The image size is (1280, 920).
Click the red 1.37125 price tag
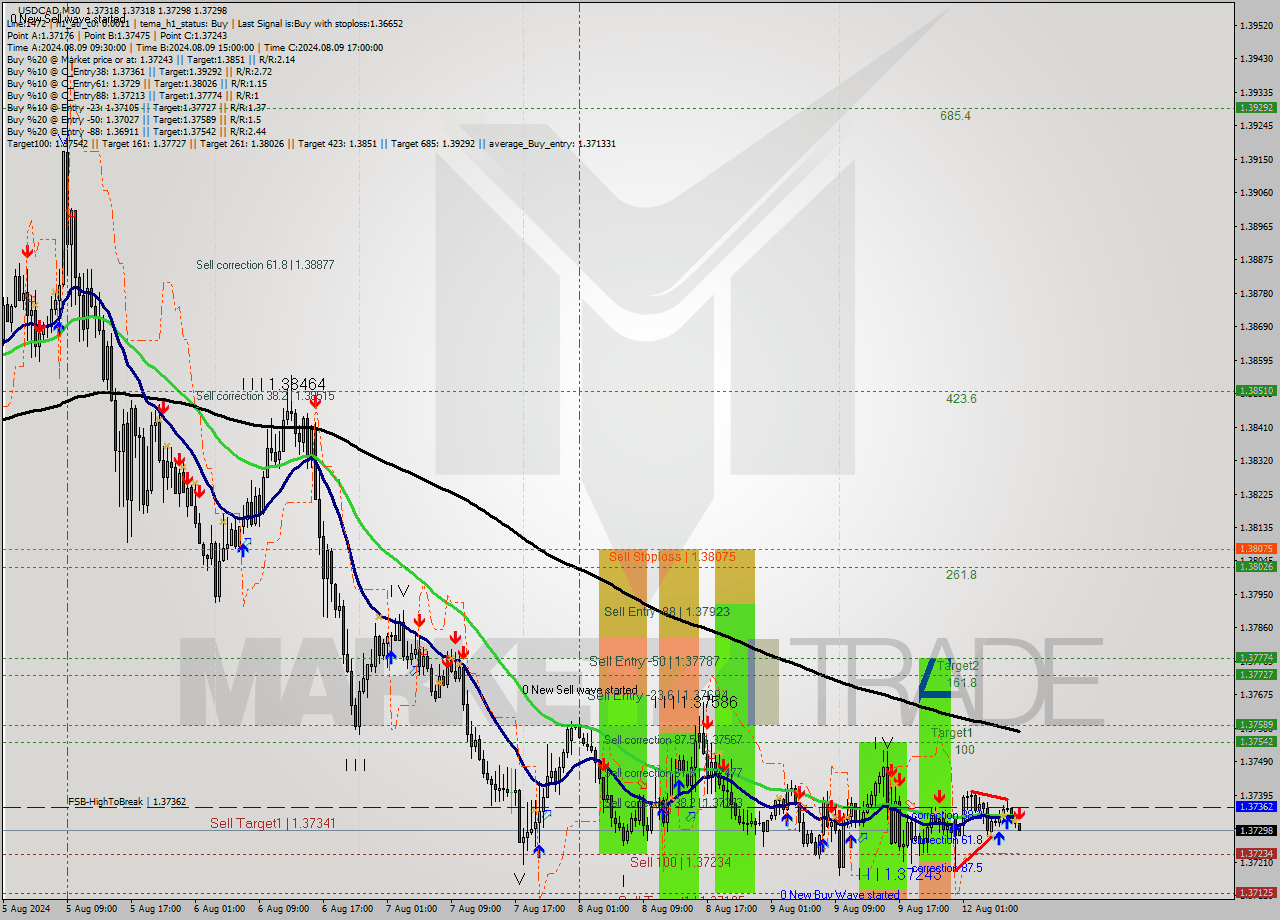coord(1255,892)
